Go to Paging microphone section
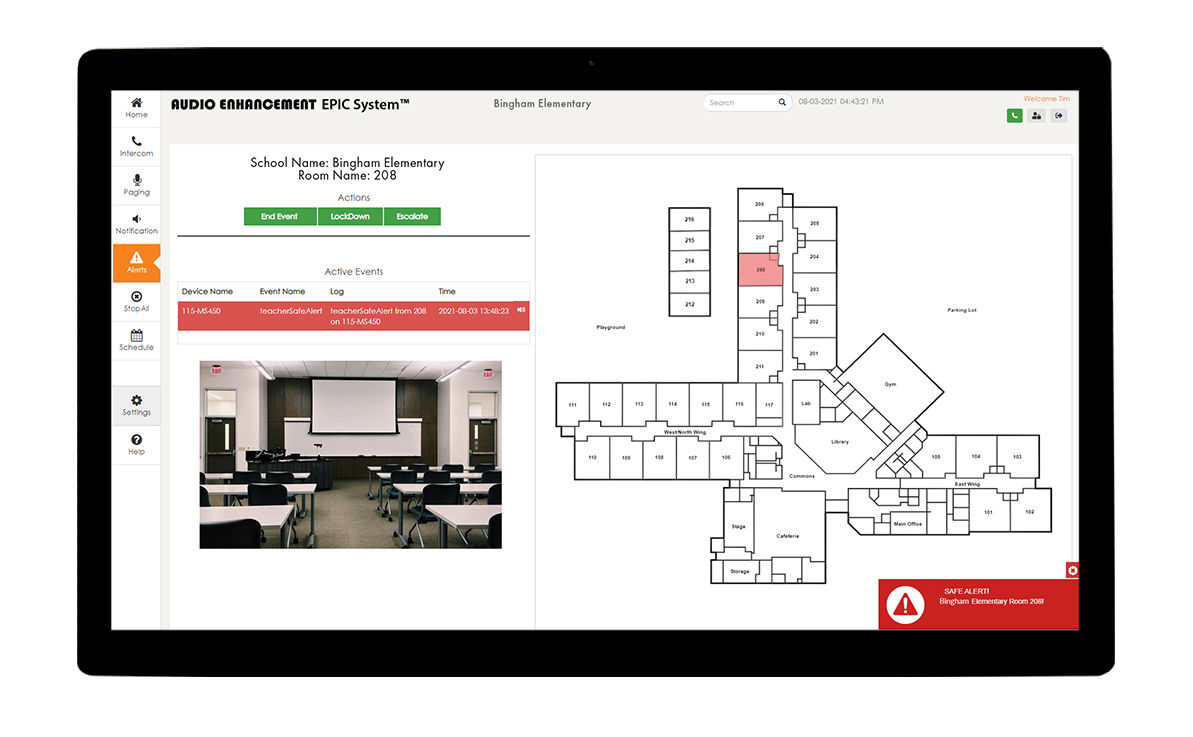The width and height of the screenshot is (1193, 737). click(x=136, y=185)
